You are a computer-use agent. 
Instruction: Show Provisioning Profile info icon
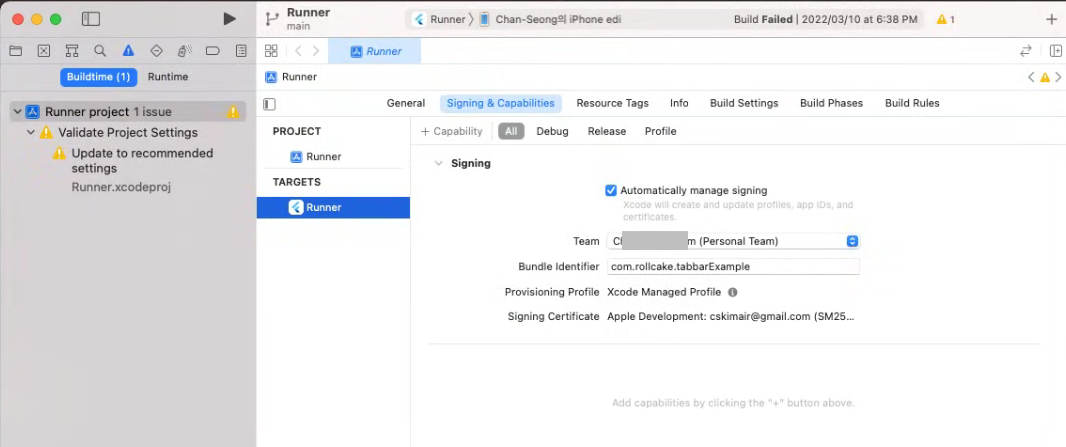click(732, 292)
